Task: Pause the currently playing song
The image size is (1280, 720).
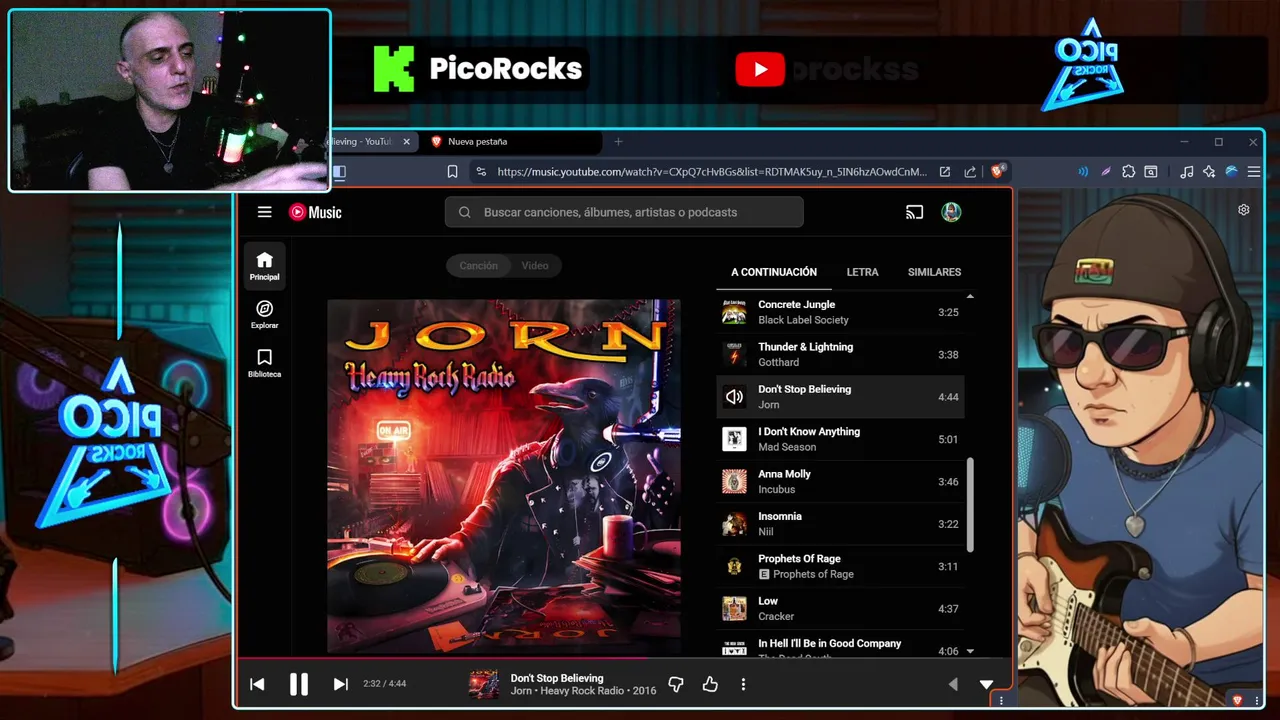Action: (298, 684)
